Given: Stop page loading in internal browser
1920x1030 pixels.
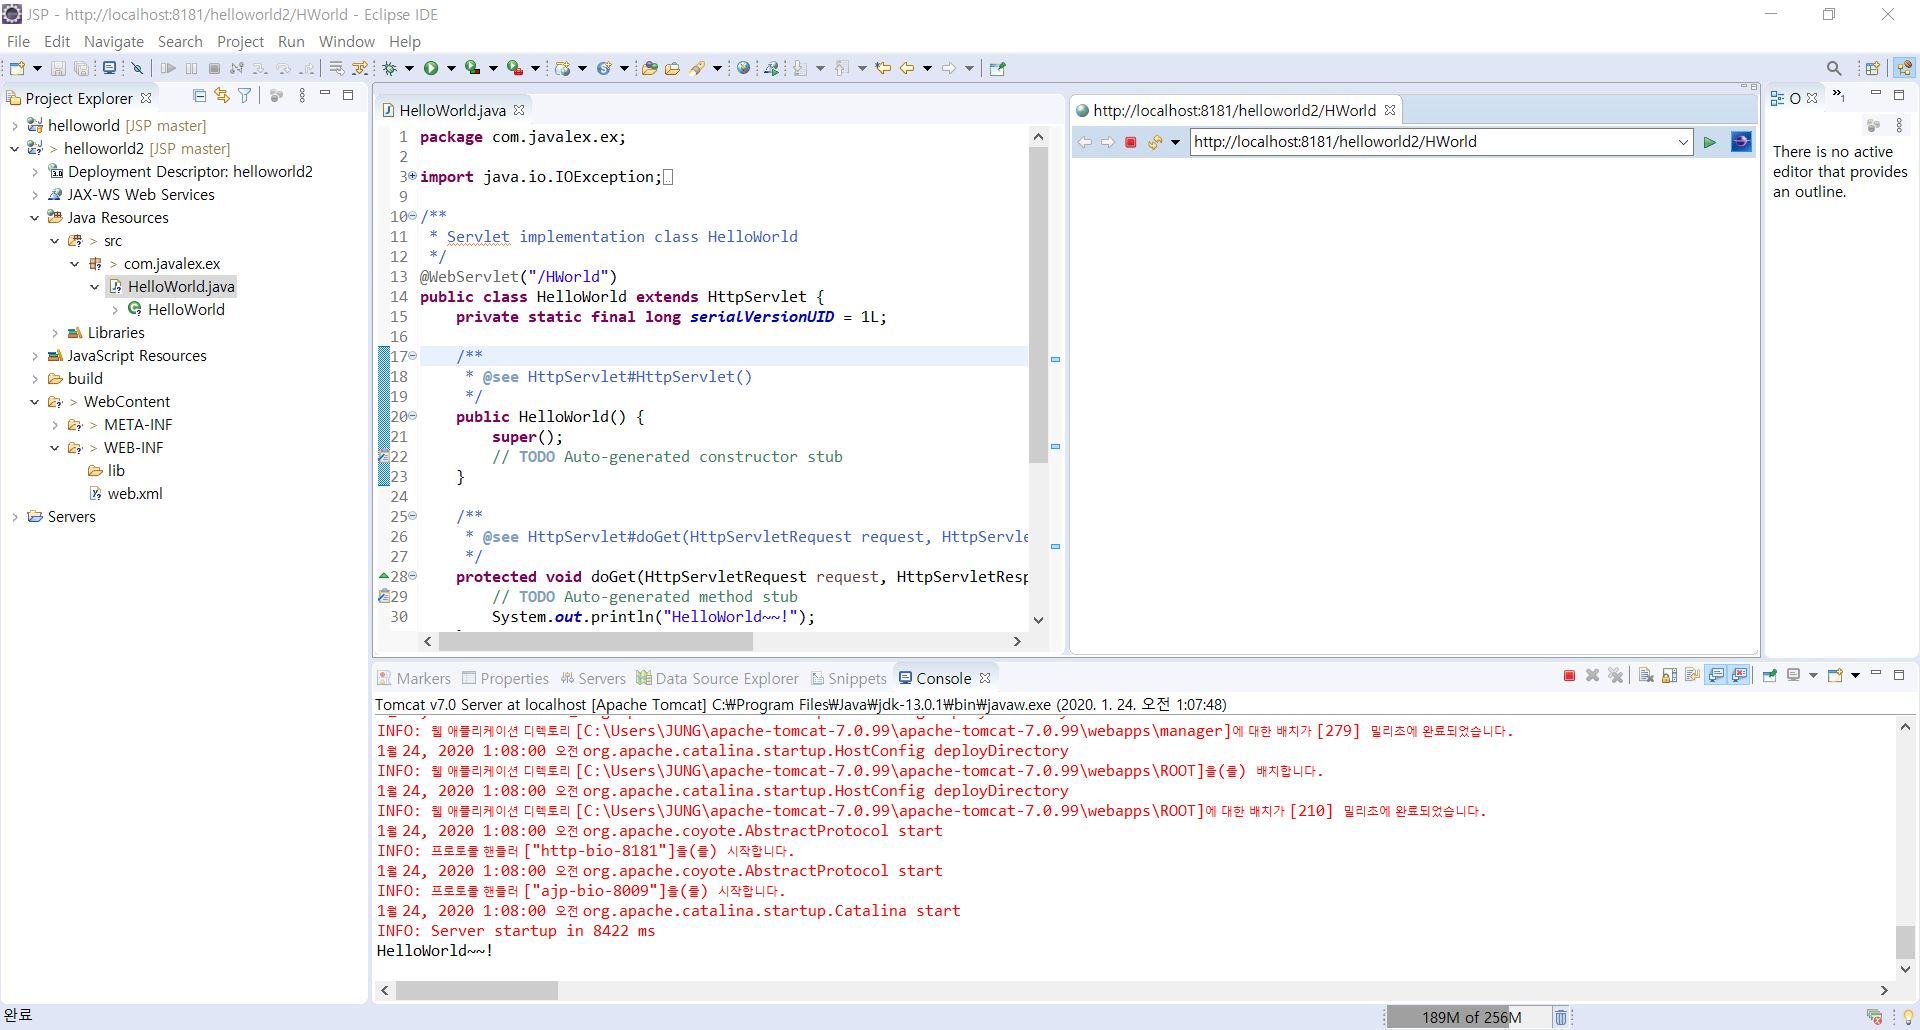Looking at the screenshot, I should [x=1131, y=142].
